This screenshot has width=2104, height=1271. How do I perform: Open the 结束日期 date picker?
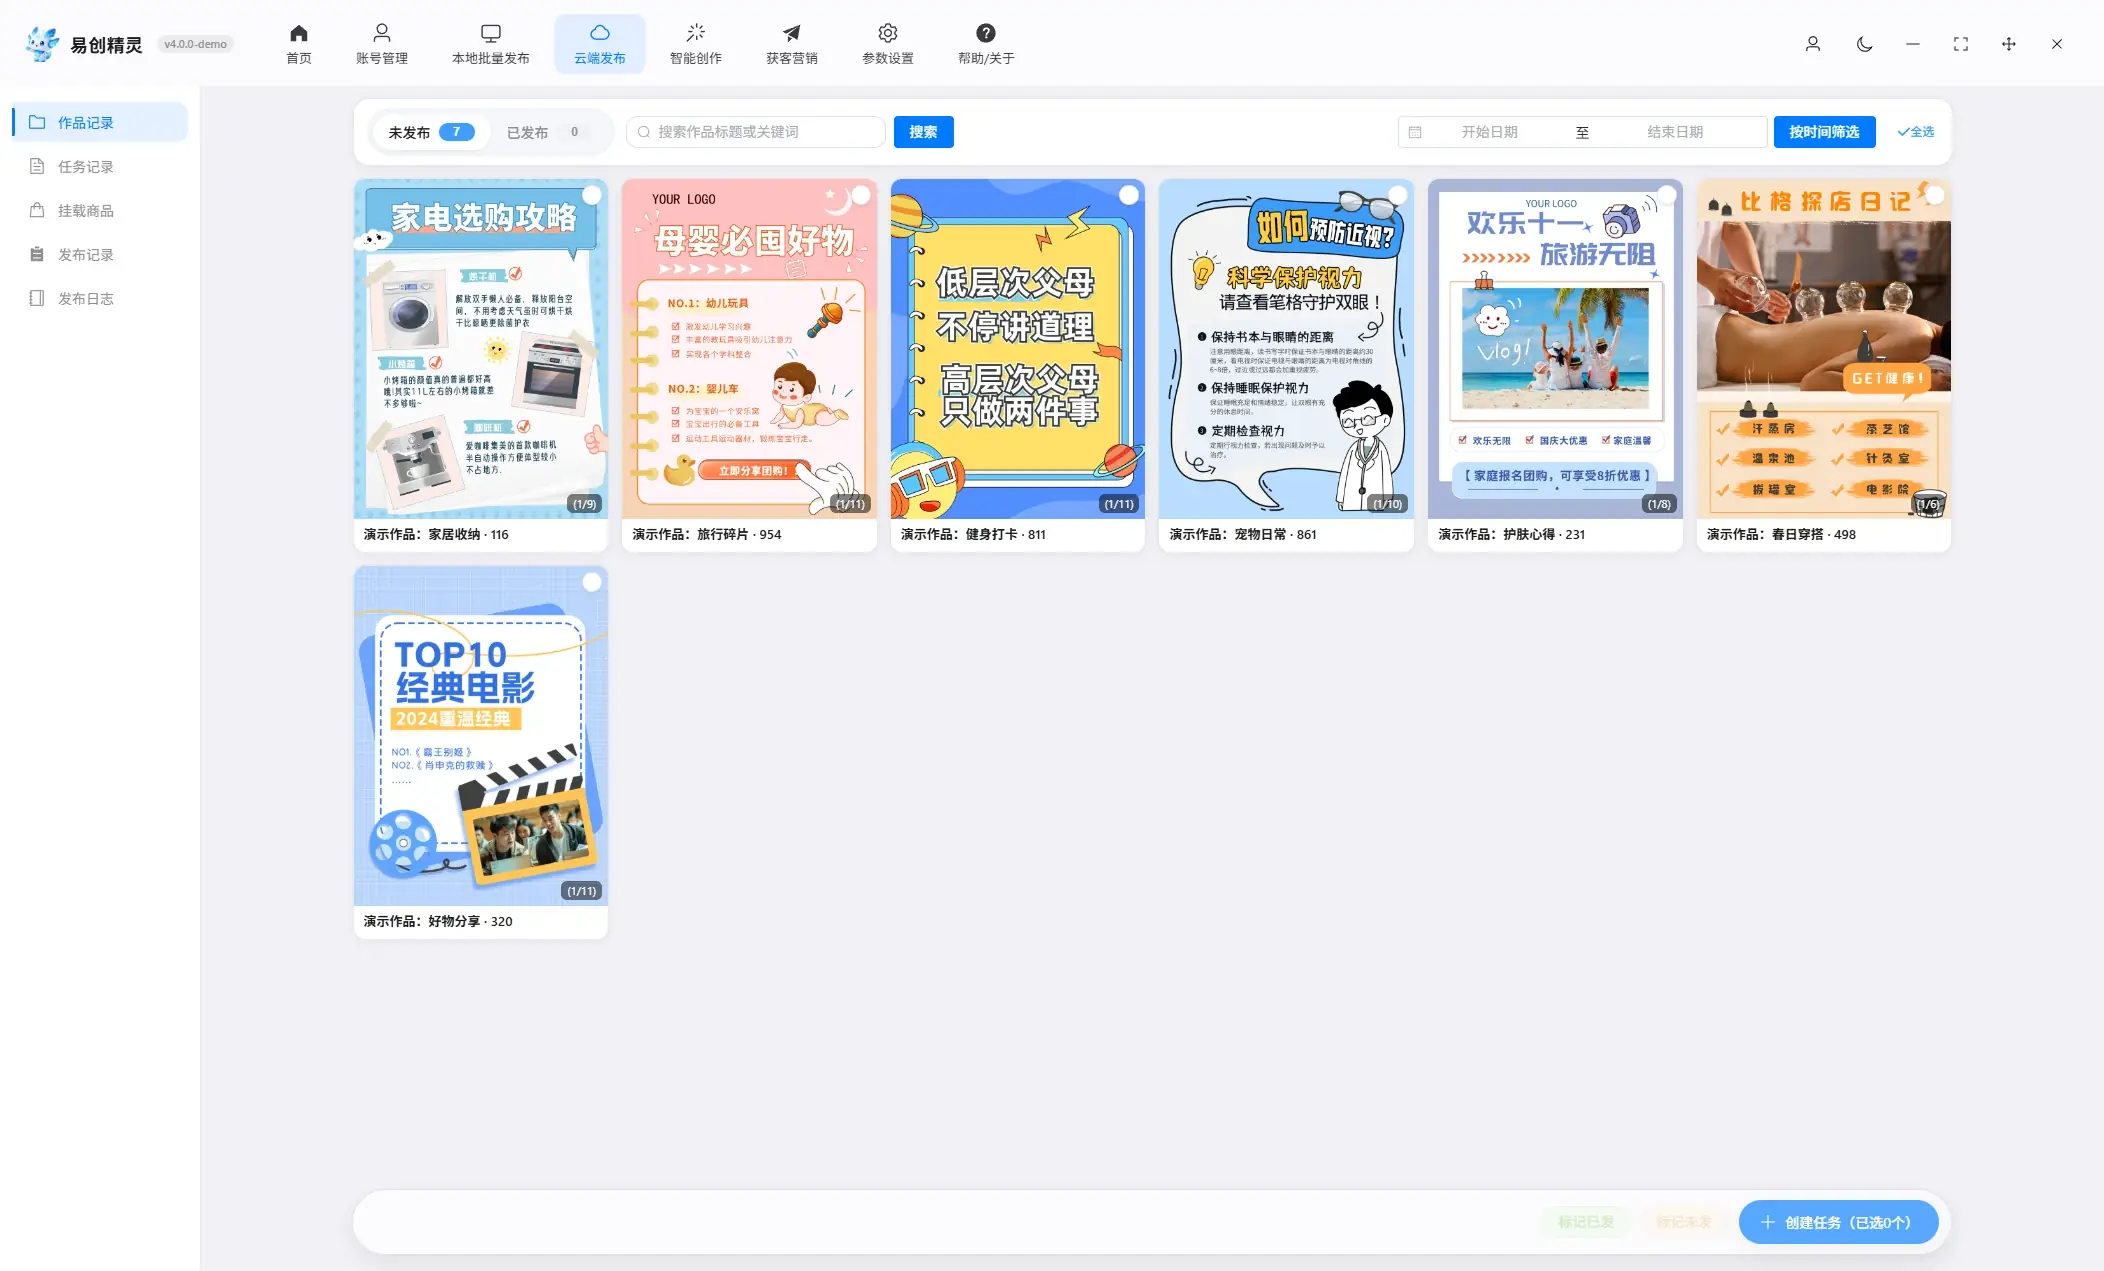(x=1675, y=132)
